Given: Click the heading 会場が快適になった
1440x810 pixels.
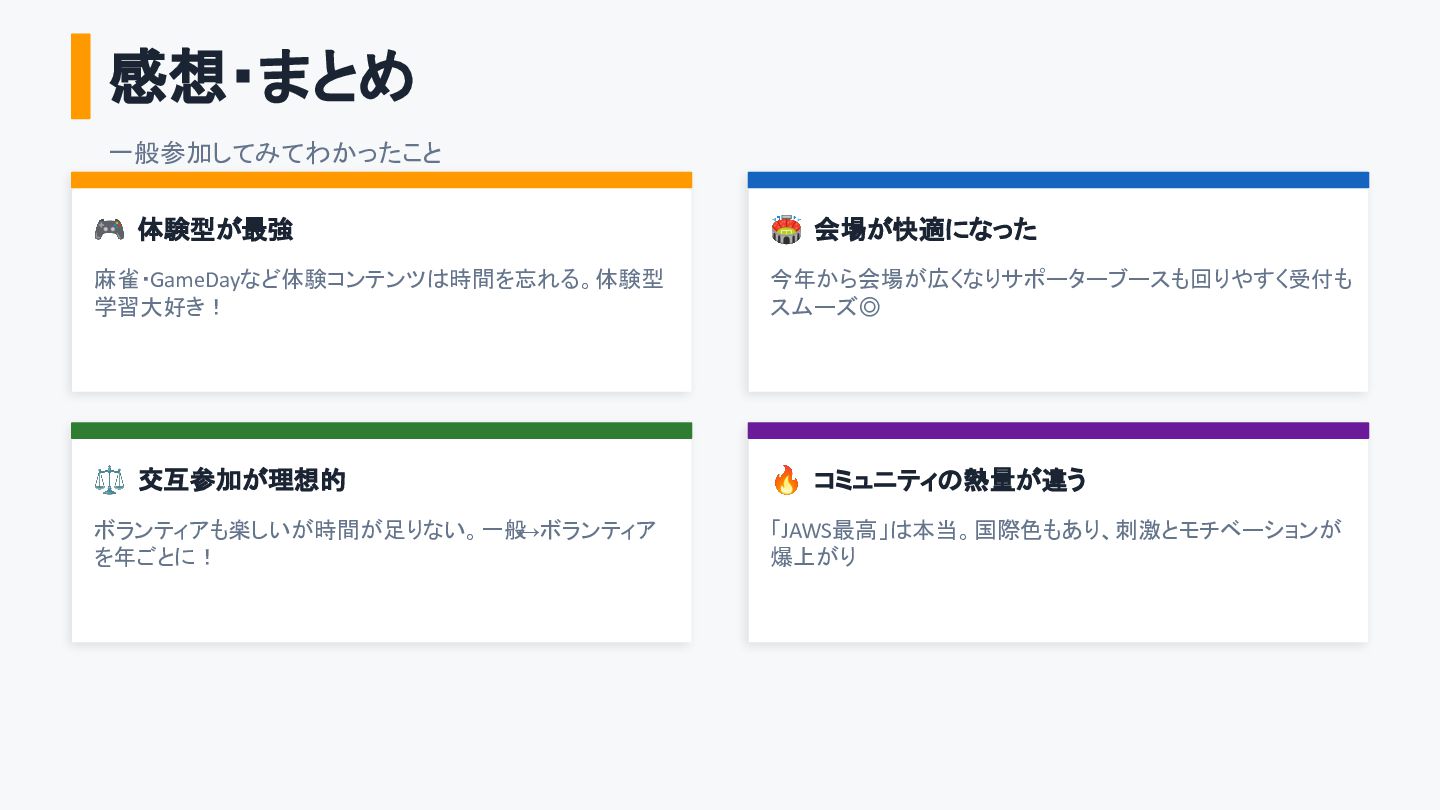Looking at the screenshot, I should click(x=925, y=230).
